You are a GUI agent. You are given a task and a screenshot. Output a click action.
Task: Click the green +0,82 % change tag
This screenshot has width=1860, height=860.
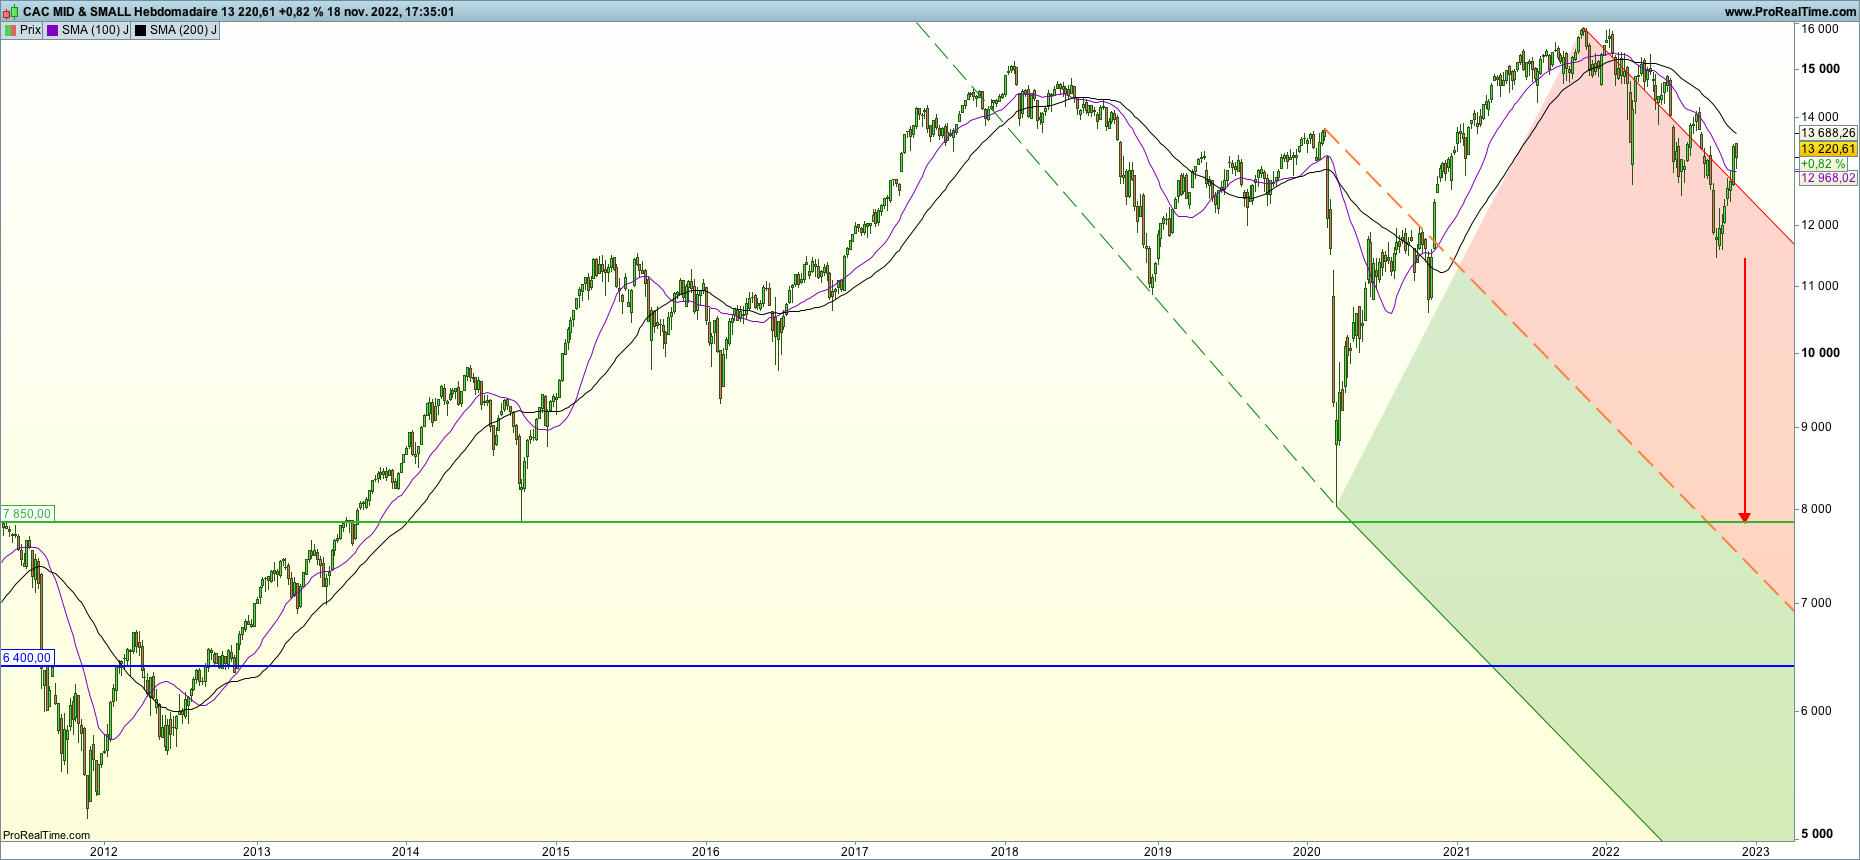[x=1824, y=164]
